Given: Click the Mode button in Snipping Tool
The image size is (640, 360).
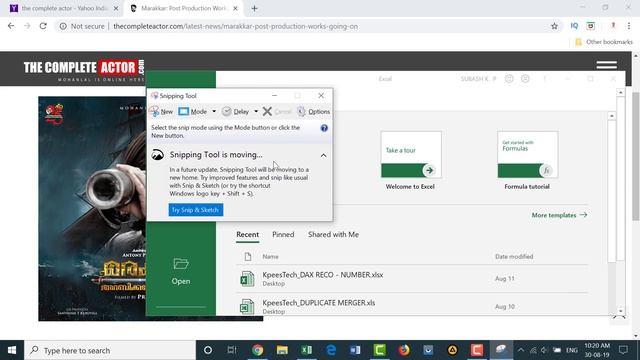Looking at the screenshot, I should point(193,111).
